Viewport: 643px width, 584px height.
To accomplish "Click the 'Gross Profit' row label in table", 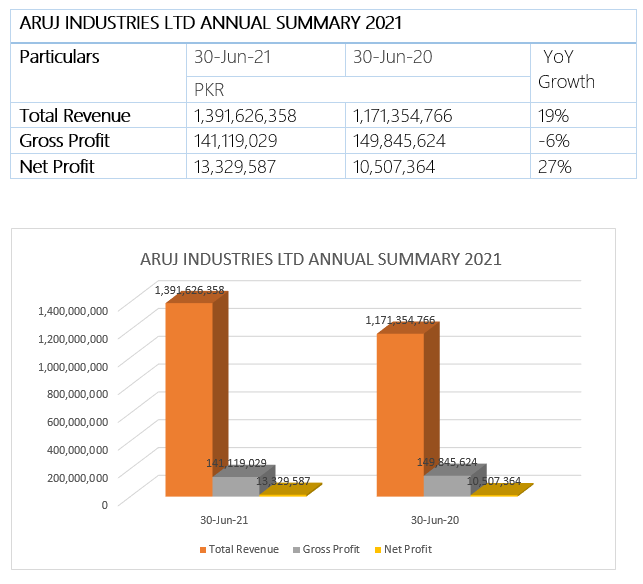I will 64,141.
